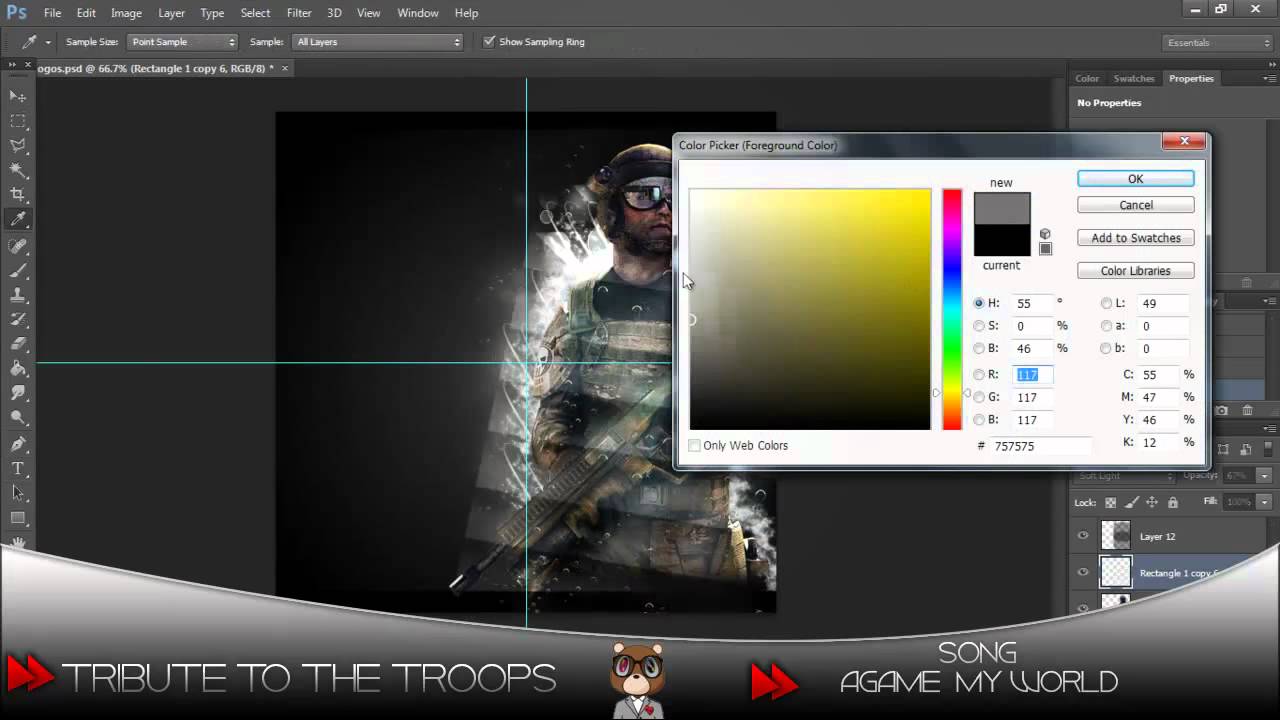Switch to the Color panel tab
The width and height of the screenshot is (1280, 720).
1087,78
